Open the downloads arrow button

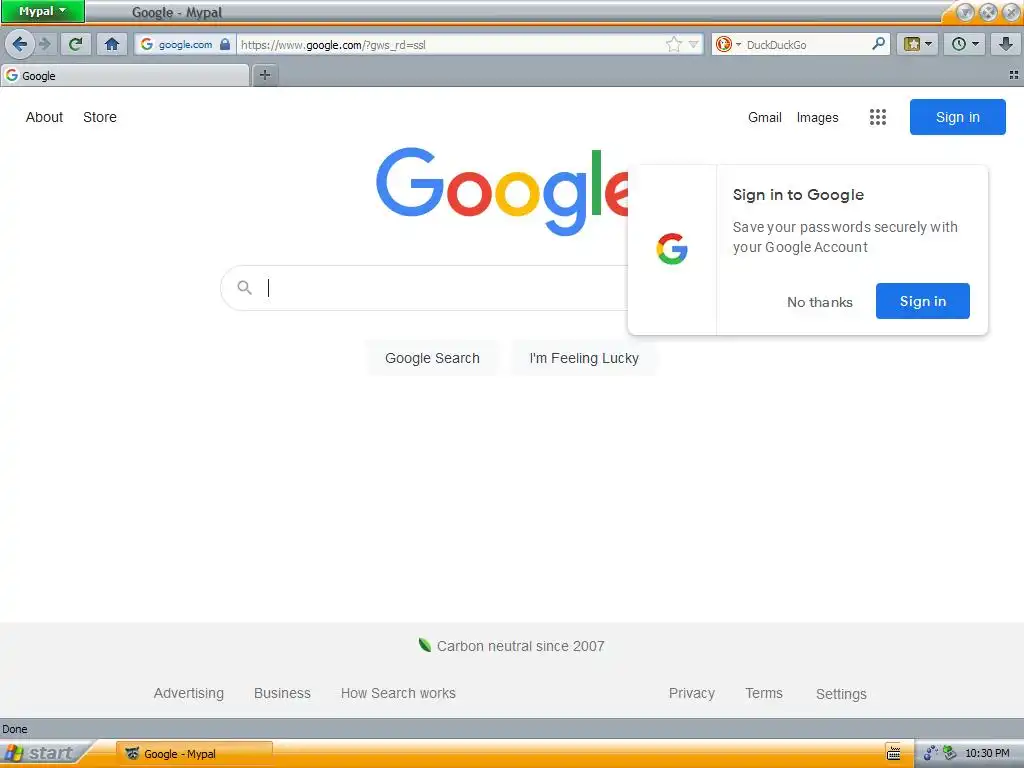pyautogui.click(x=1006, y=44)
